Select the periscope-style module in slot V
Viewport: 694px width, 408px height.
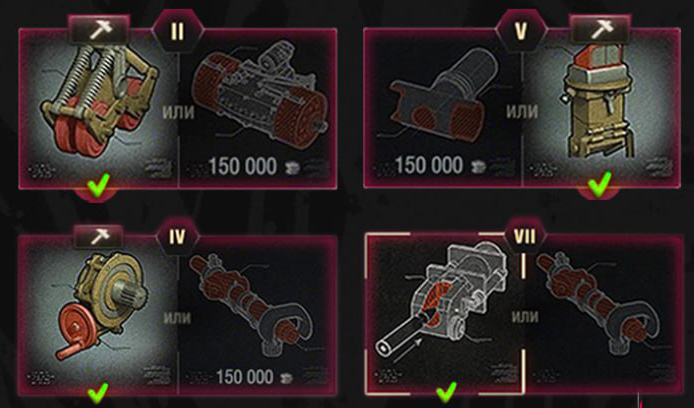pyautogui.click(x=601, y=108)
